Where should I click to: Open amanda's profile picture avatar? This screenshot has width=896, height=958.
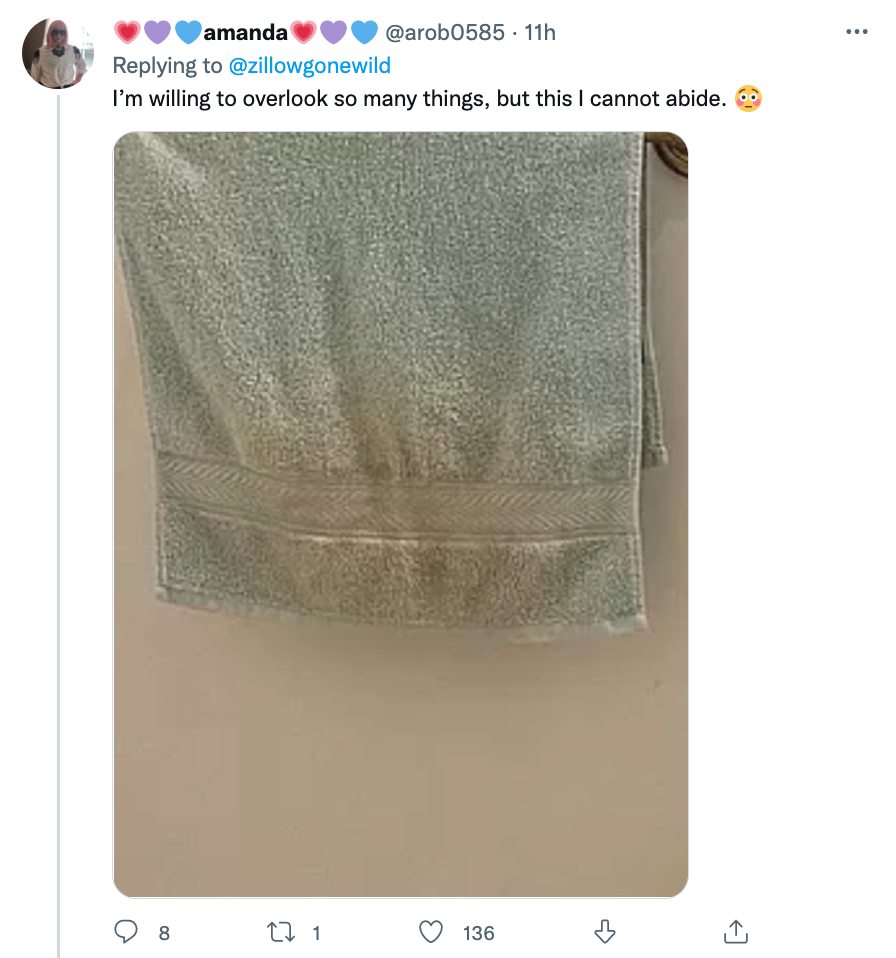coord(57,53)
